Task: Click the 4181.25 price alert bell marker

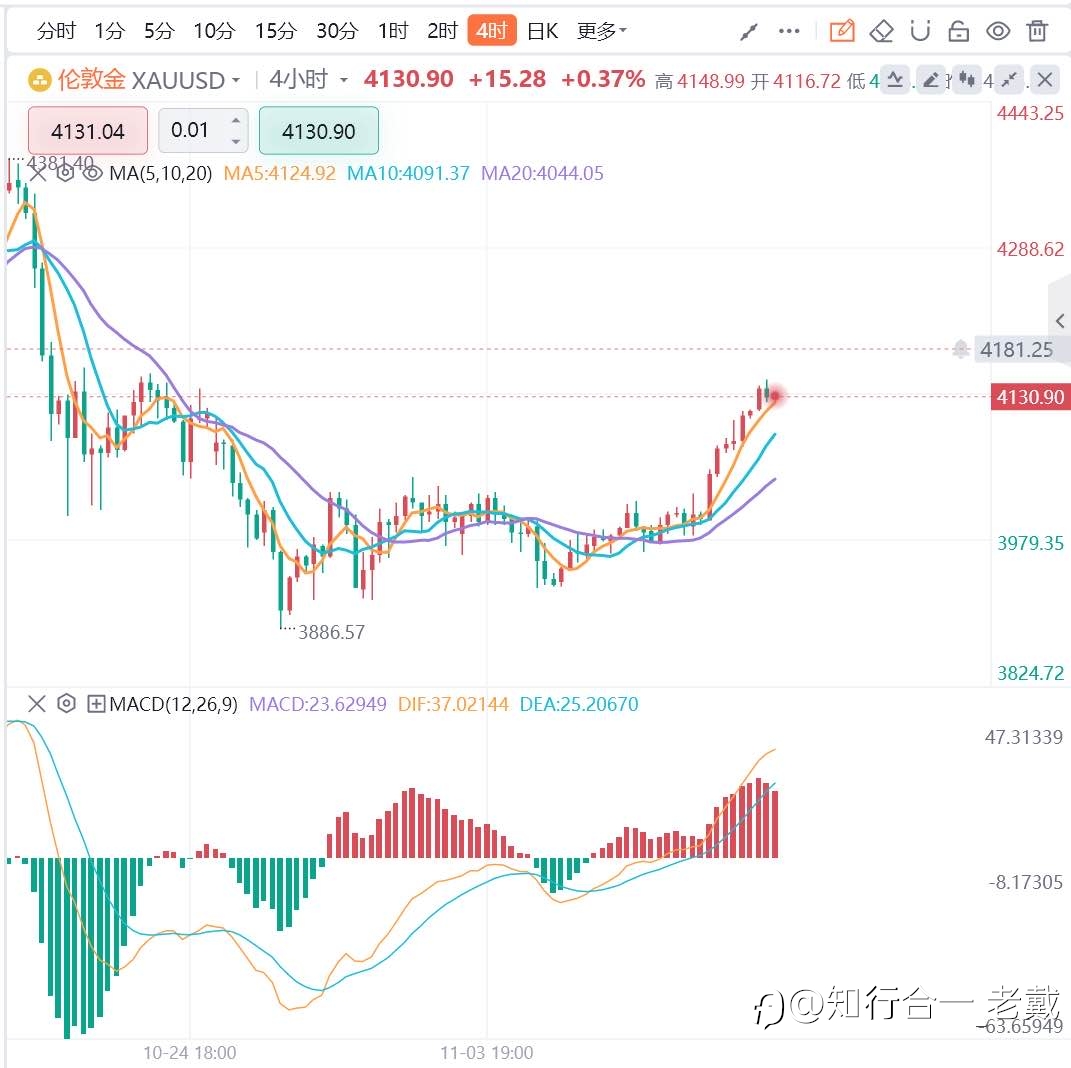Action: tap(960, 349)
